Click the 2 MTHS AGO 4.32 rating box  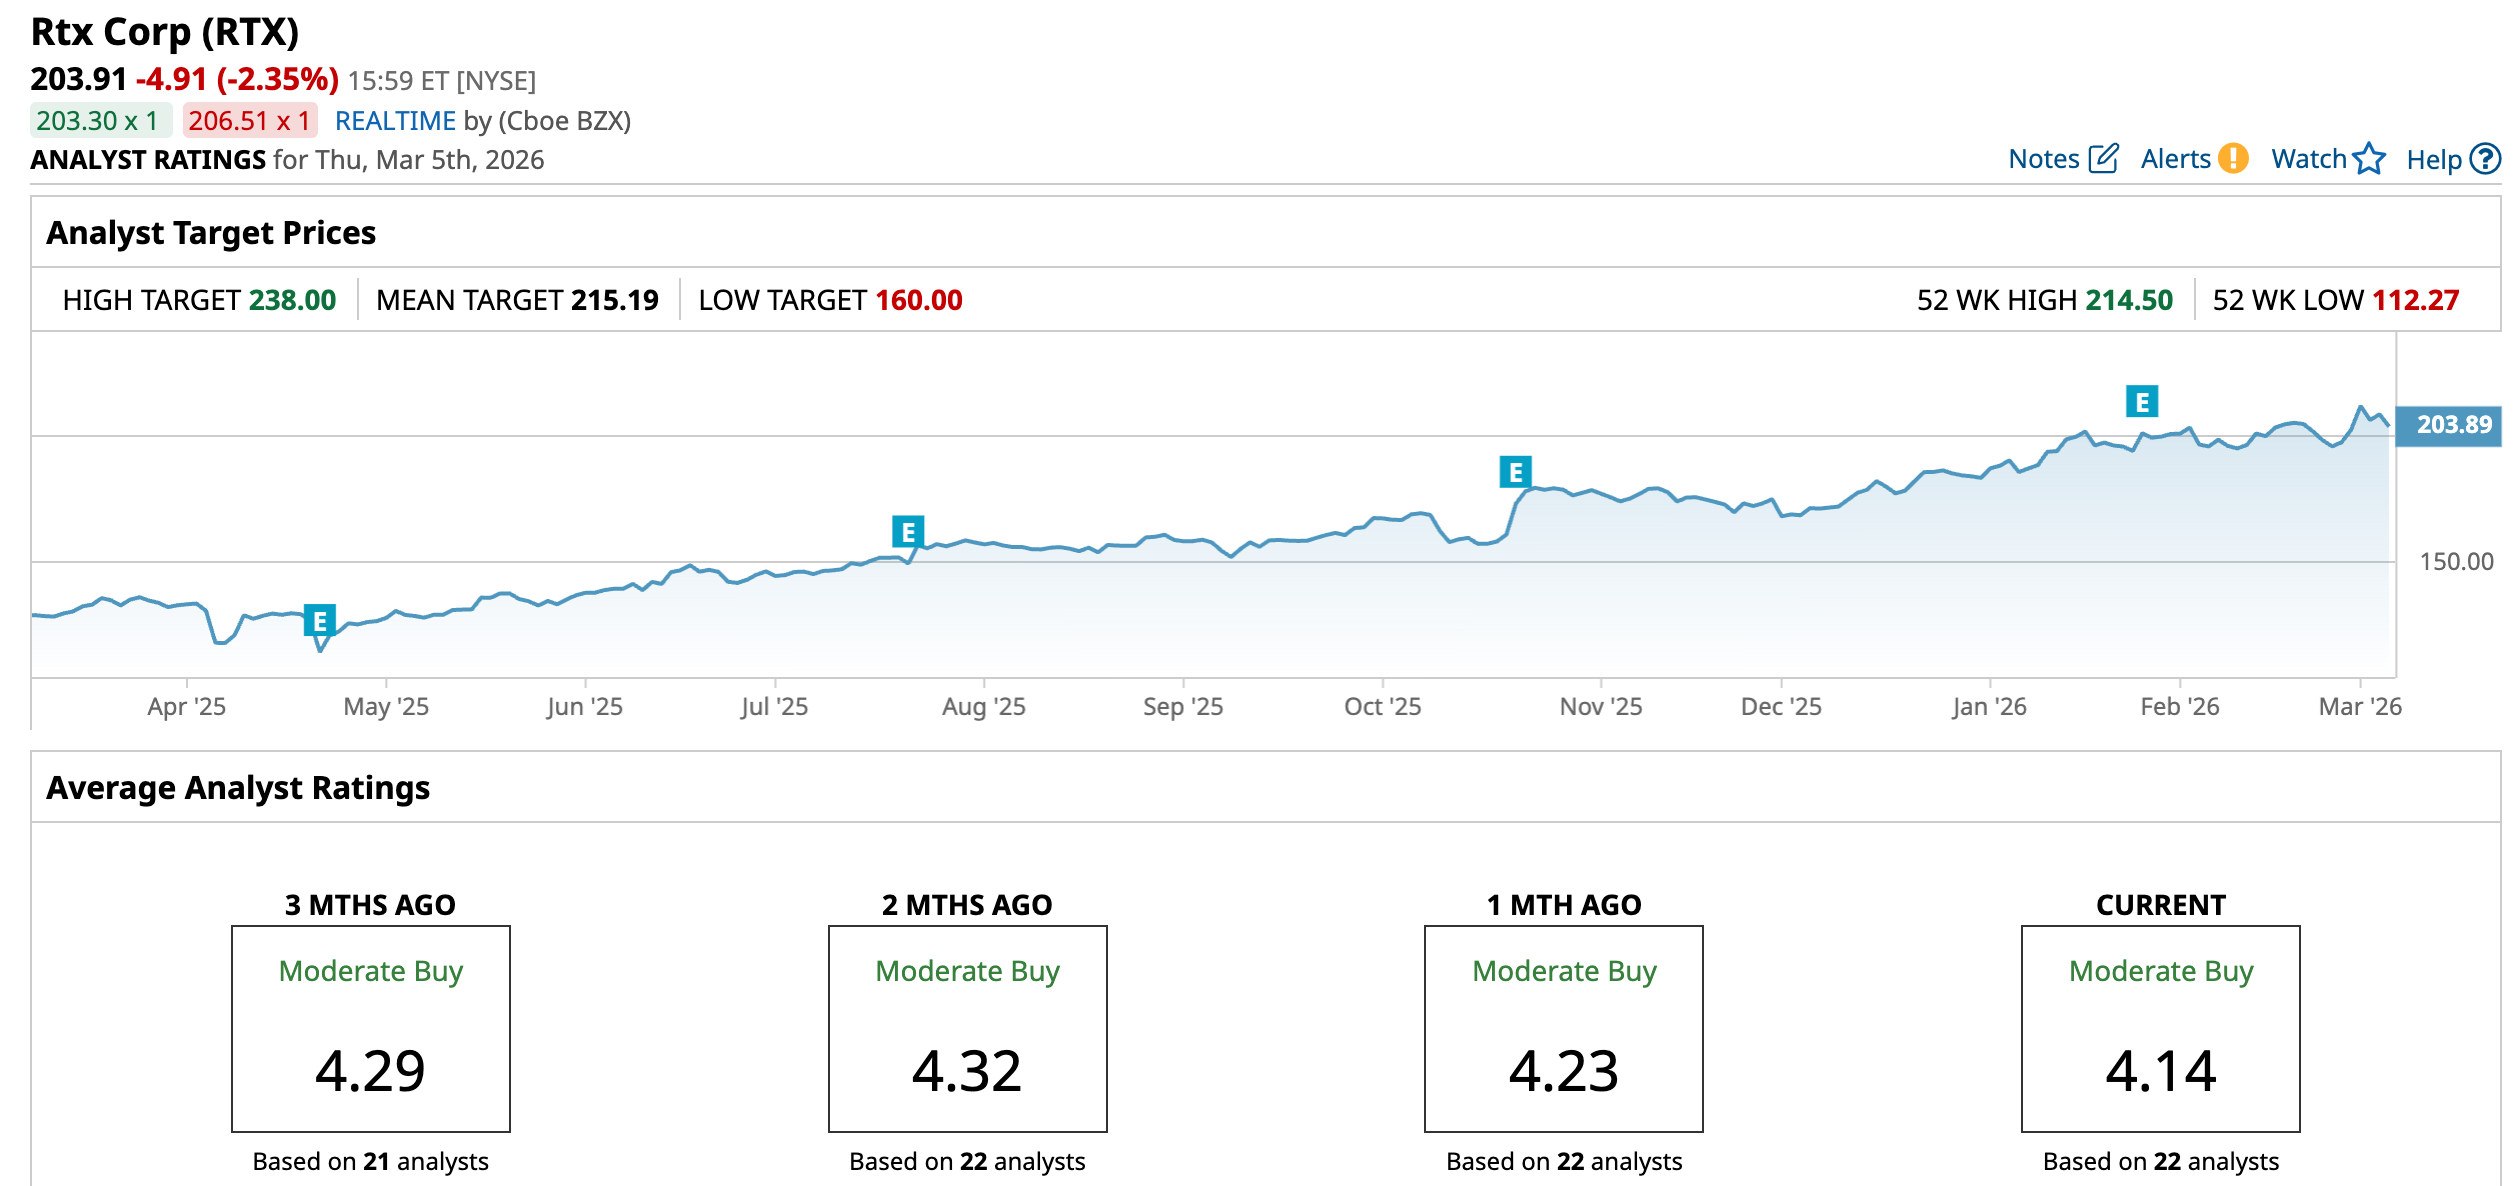tap(967, 1028)
